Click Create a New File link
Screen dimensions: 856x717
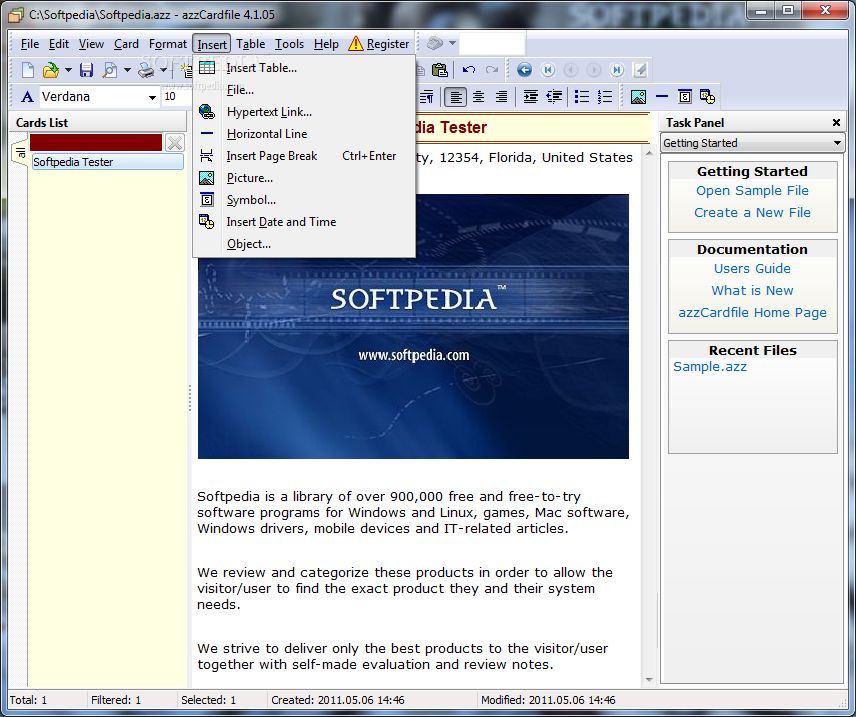[752, 212]
